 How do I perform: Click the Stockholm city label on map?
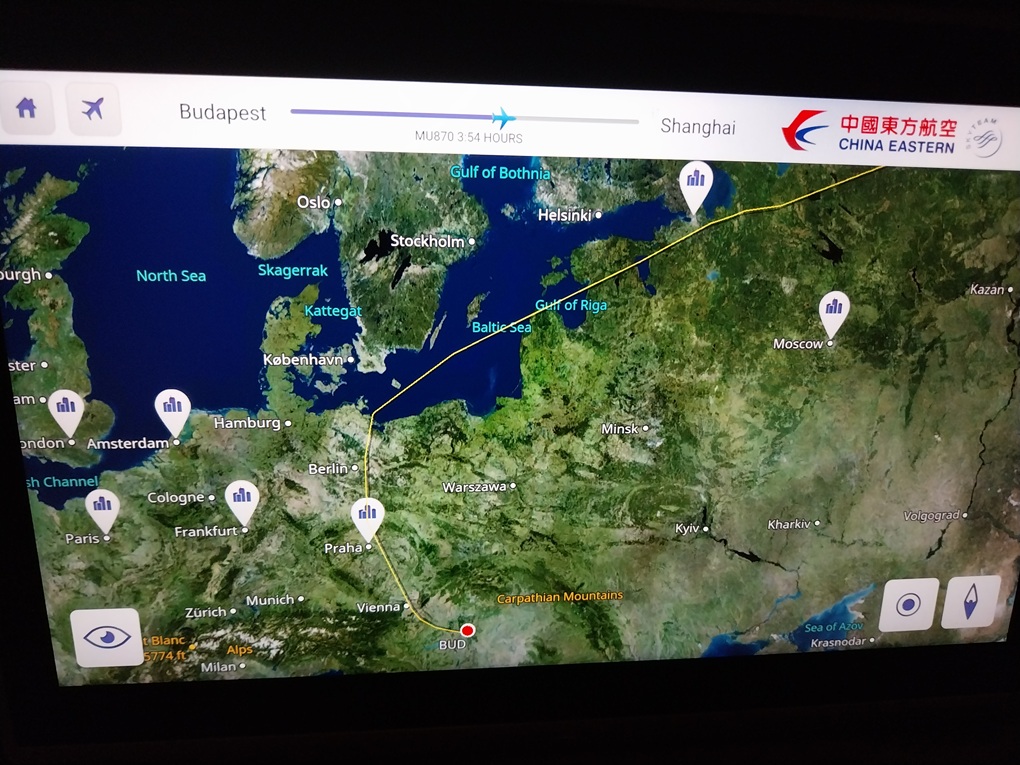click(427, 241)
